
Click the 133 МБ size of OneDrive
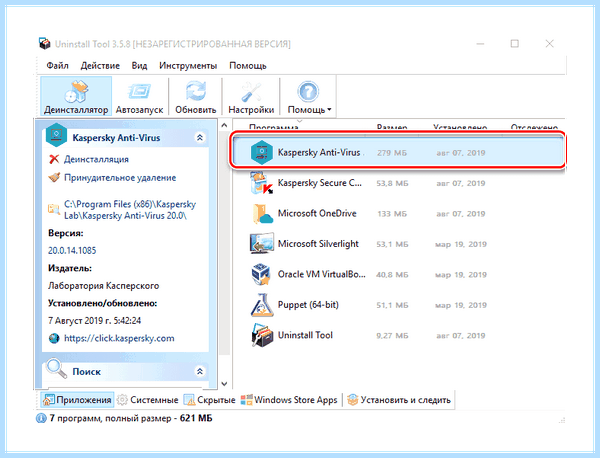click(x=391, y=214)
